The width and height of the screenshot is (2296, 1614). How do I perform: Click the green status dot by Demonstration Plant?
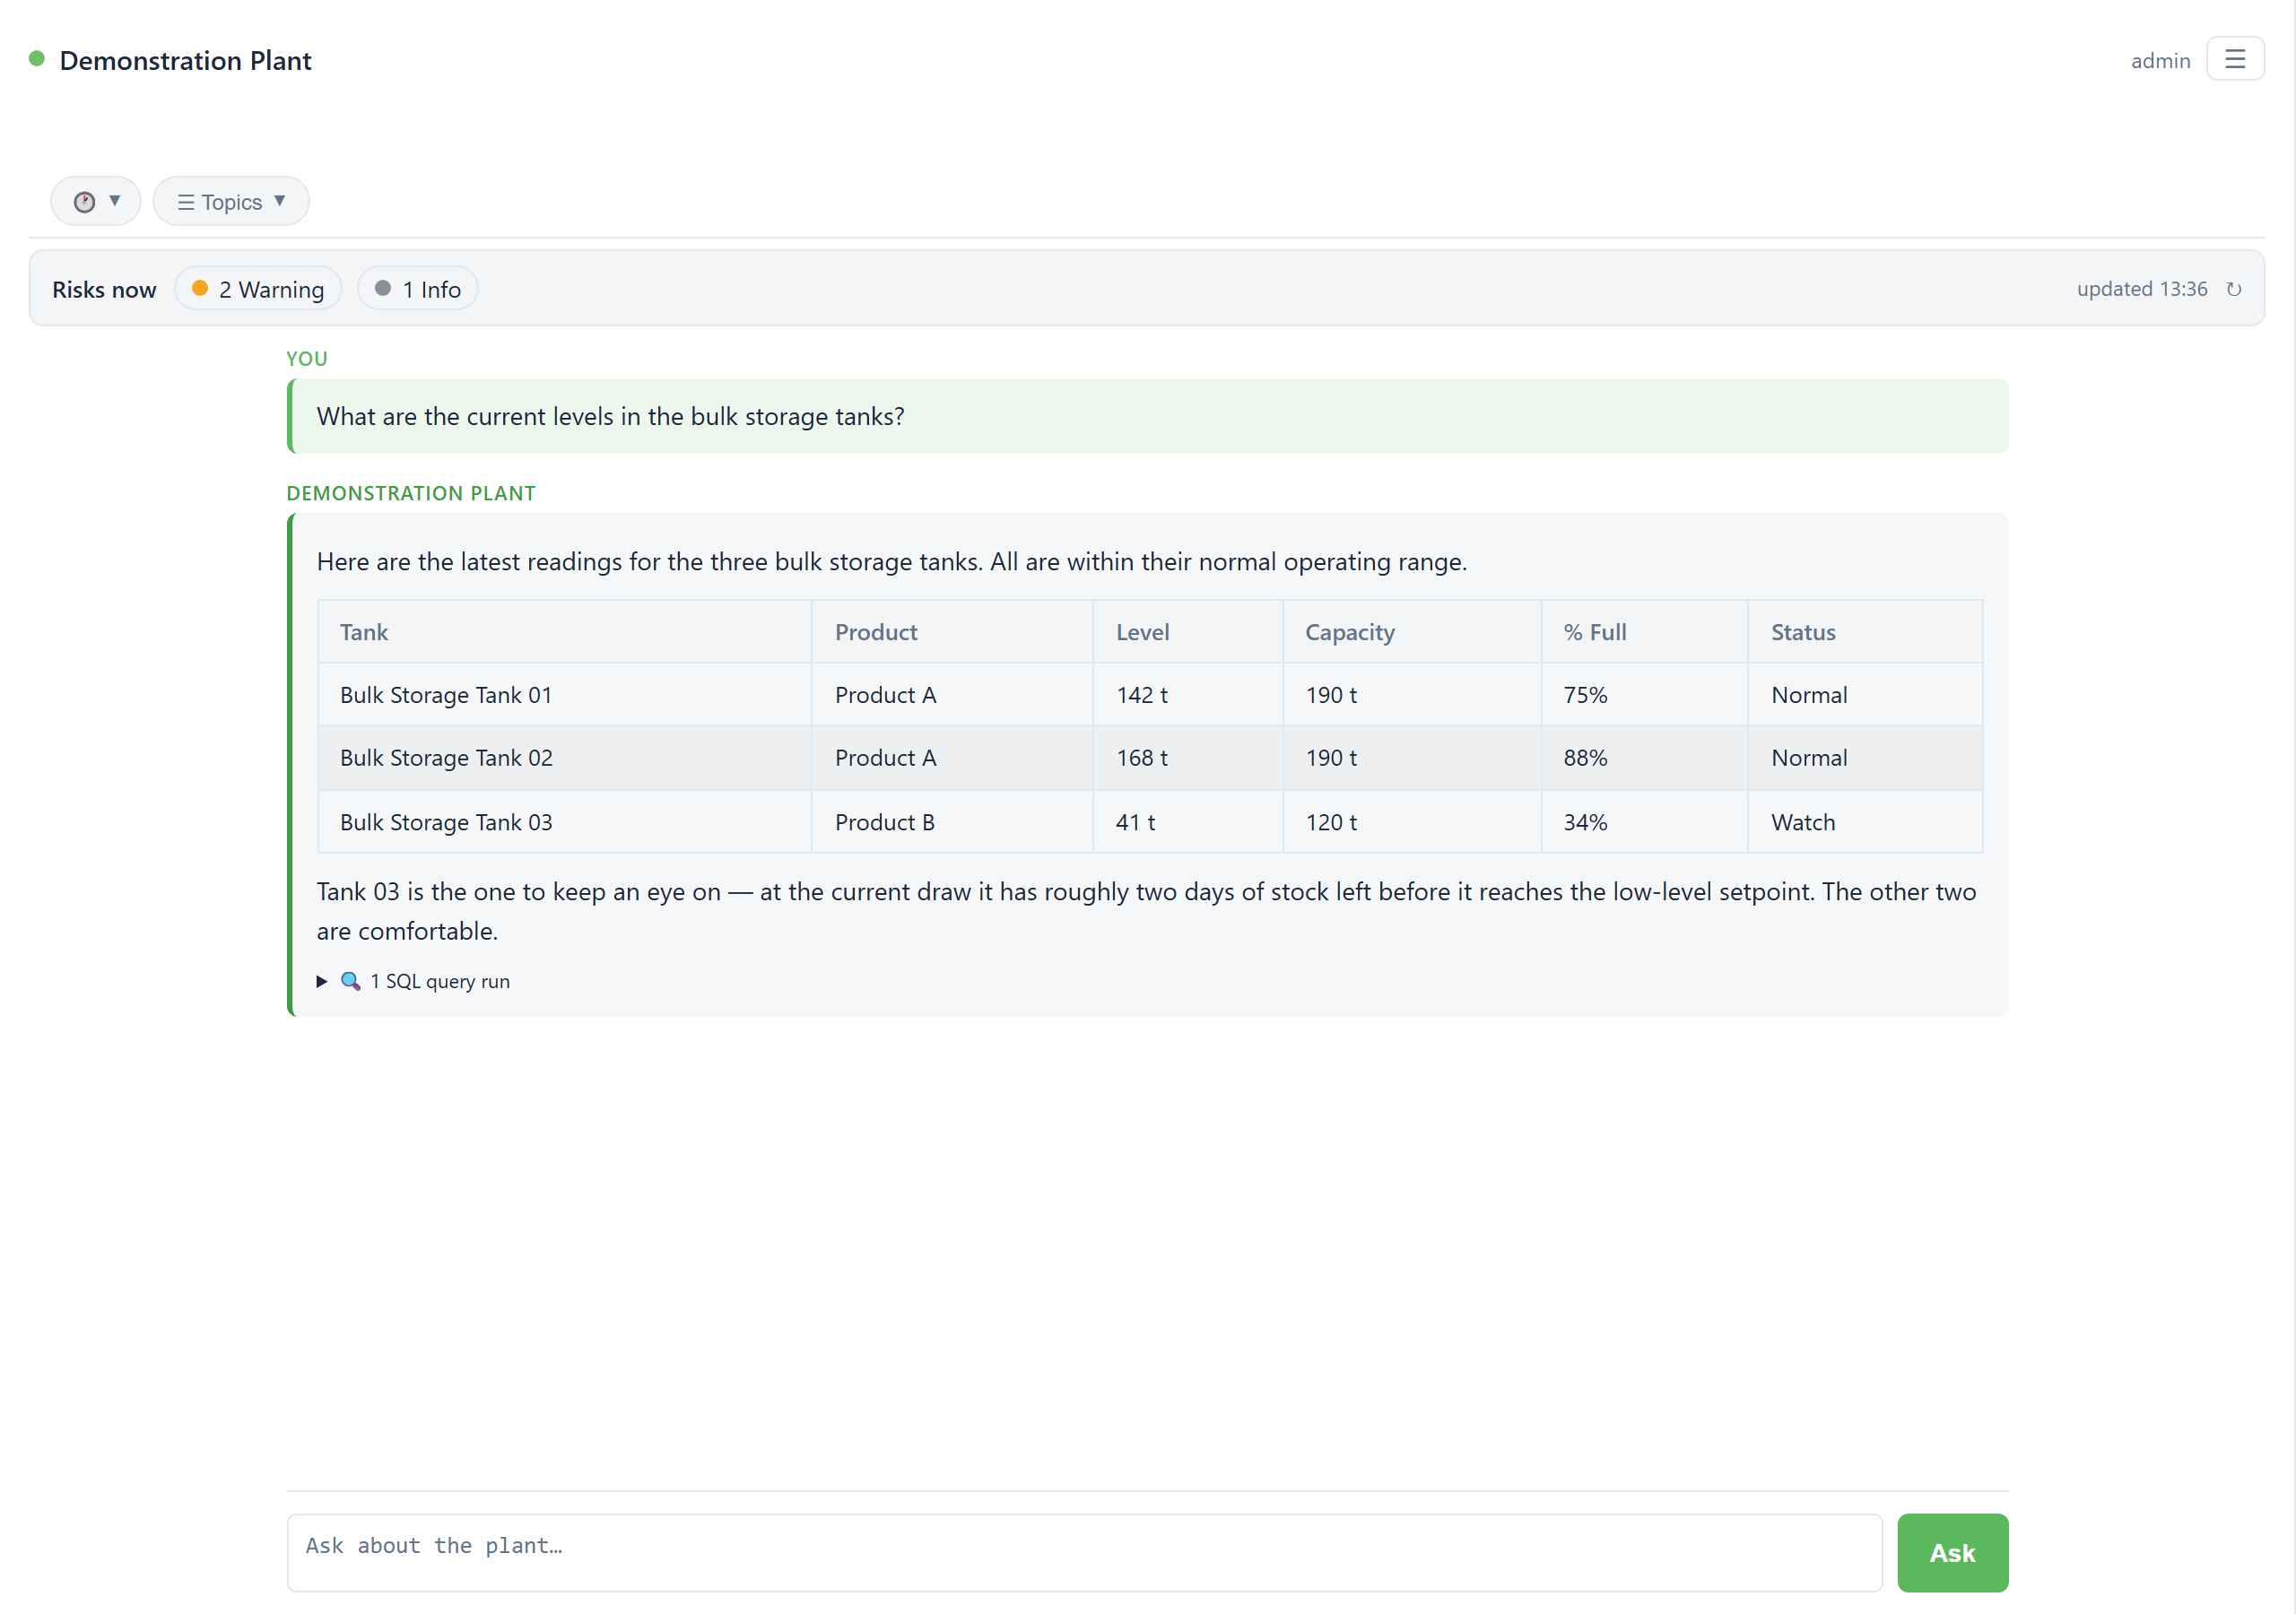(x=37, y=59)
